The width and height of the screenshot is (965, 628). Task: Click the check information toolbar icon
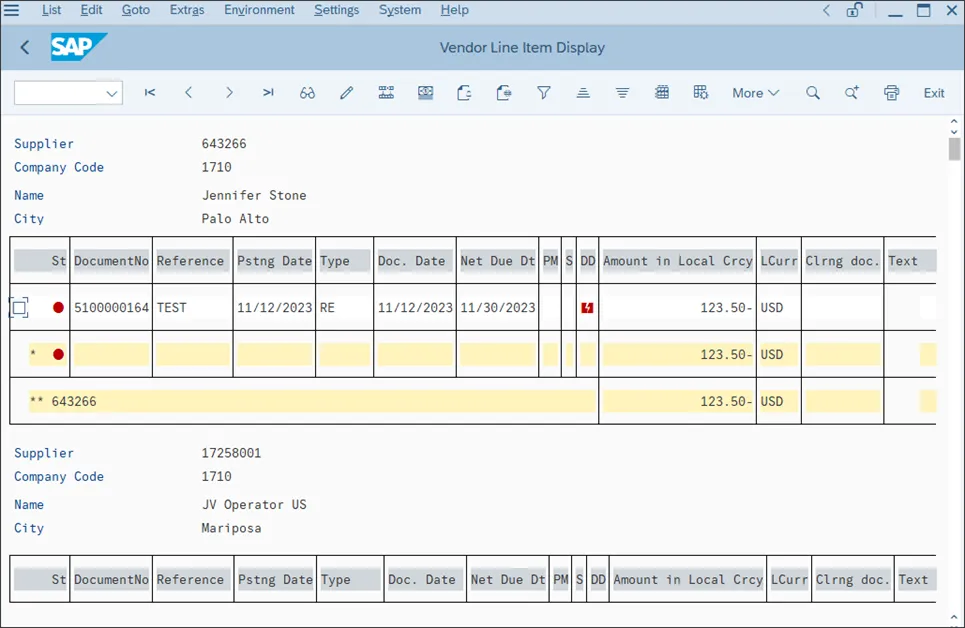pyautogui.click(x=425, y=92)
